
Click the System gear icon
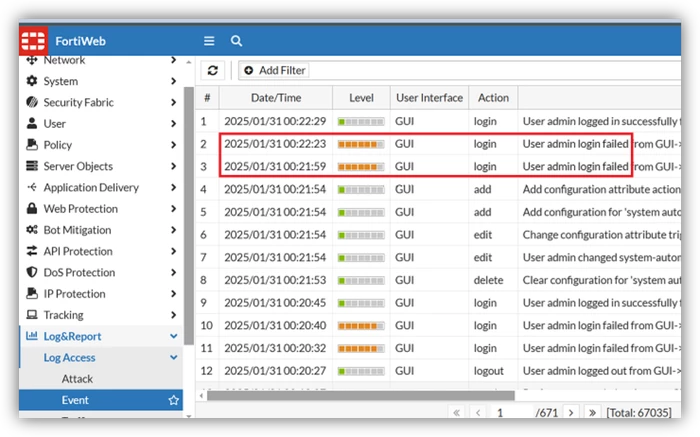point(32,81)
